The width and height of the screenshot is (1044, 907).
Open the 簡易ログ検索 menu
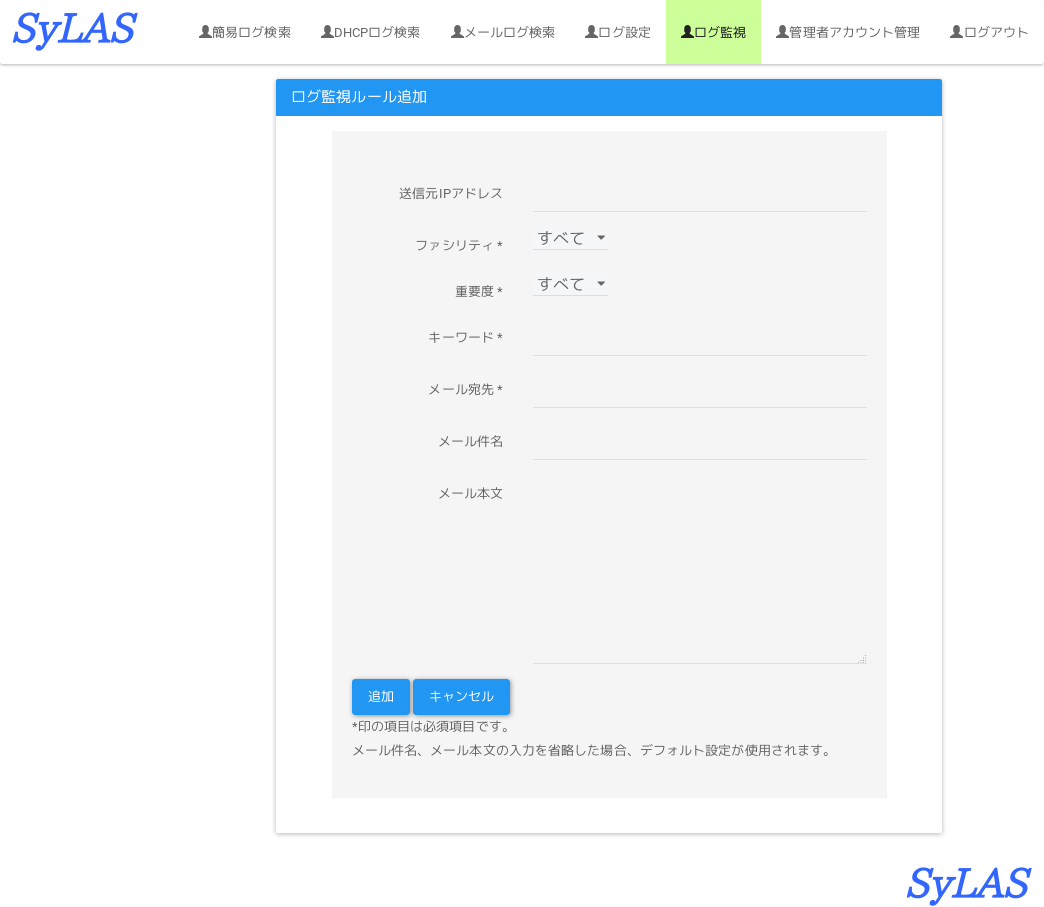[245, 32]
